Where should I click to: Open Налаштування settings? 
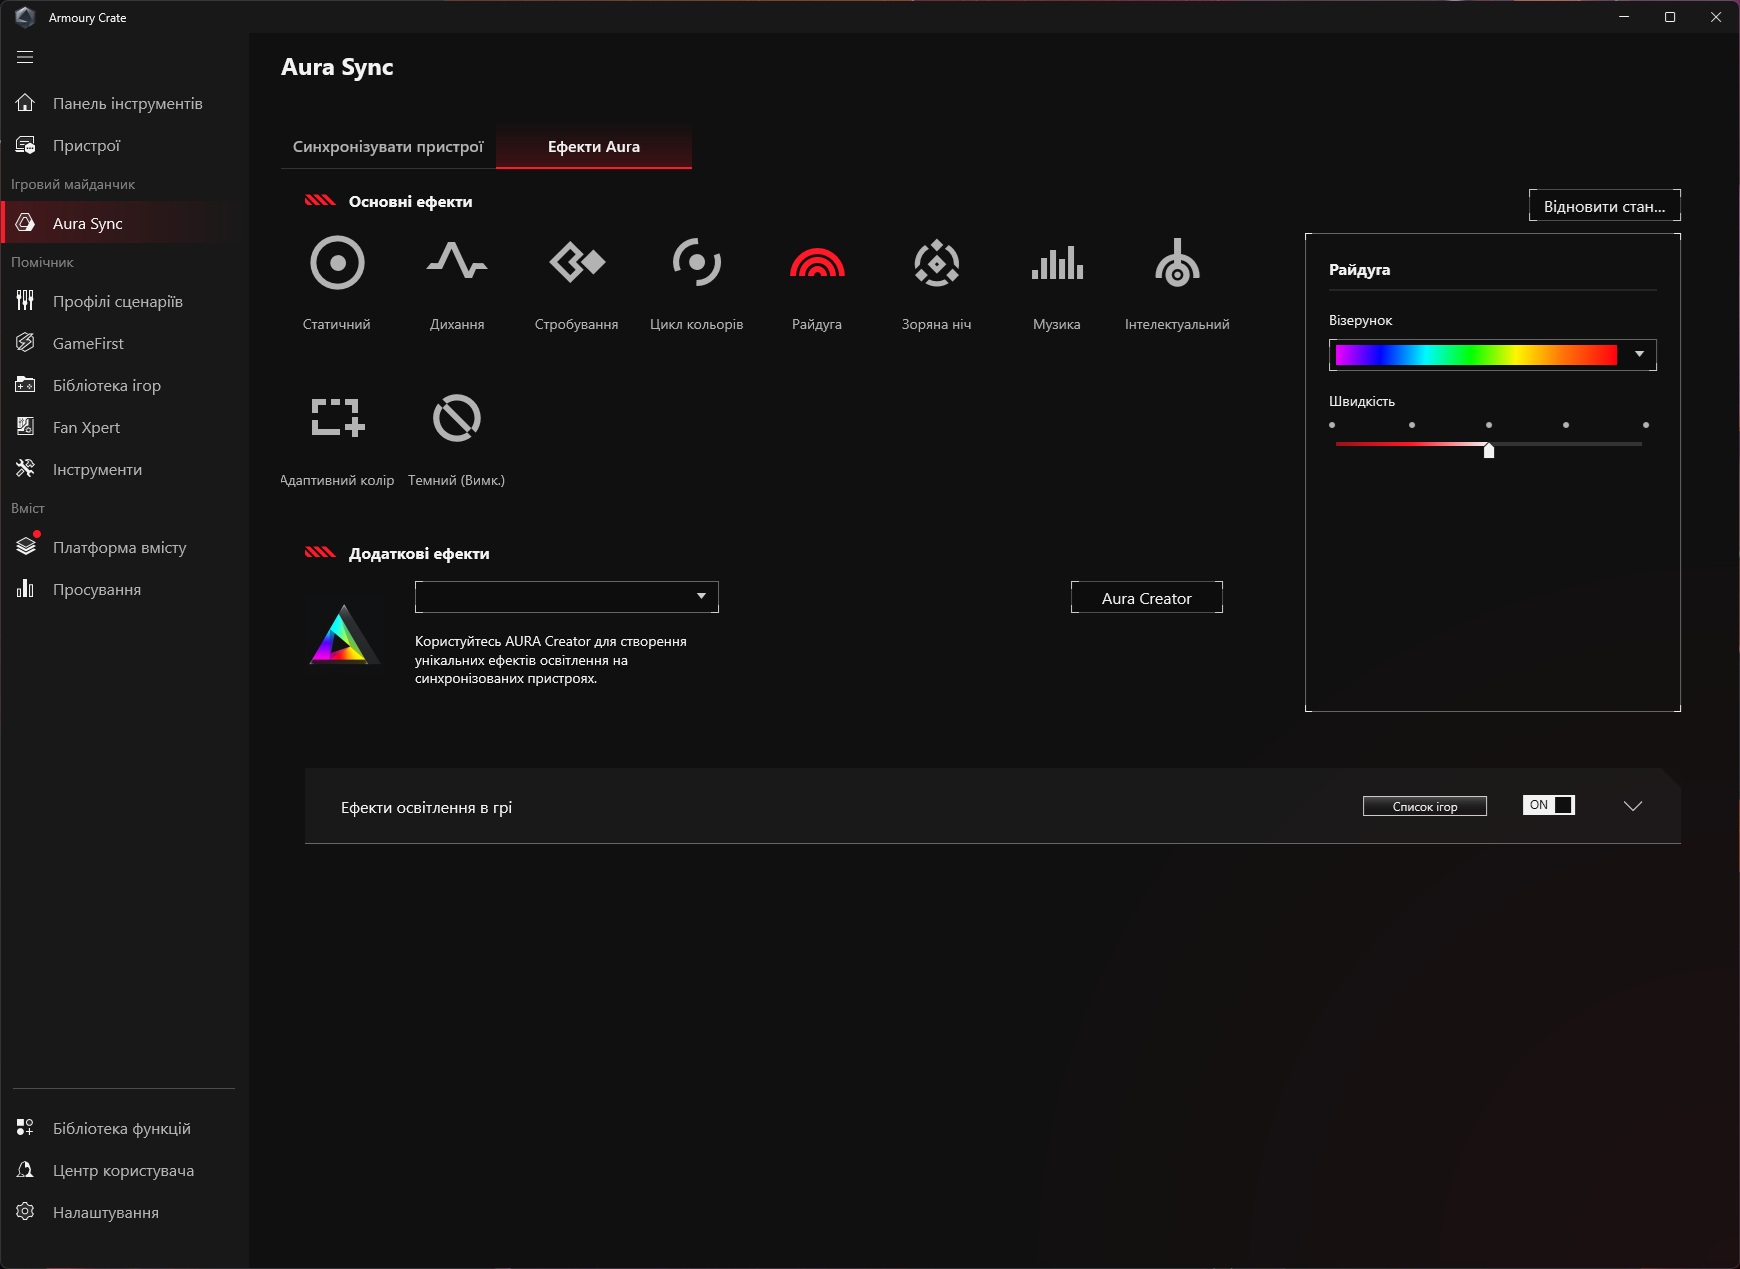(125, 1212)
